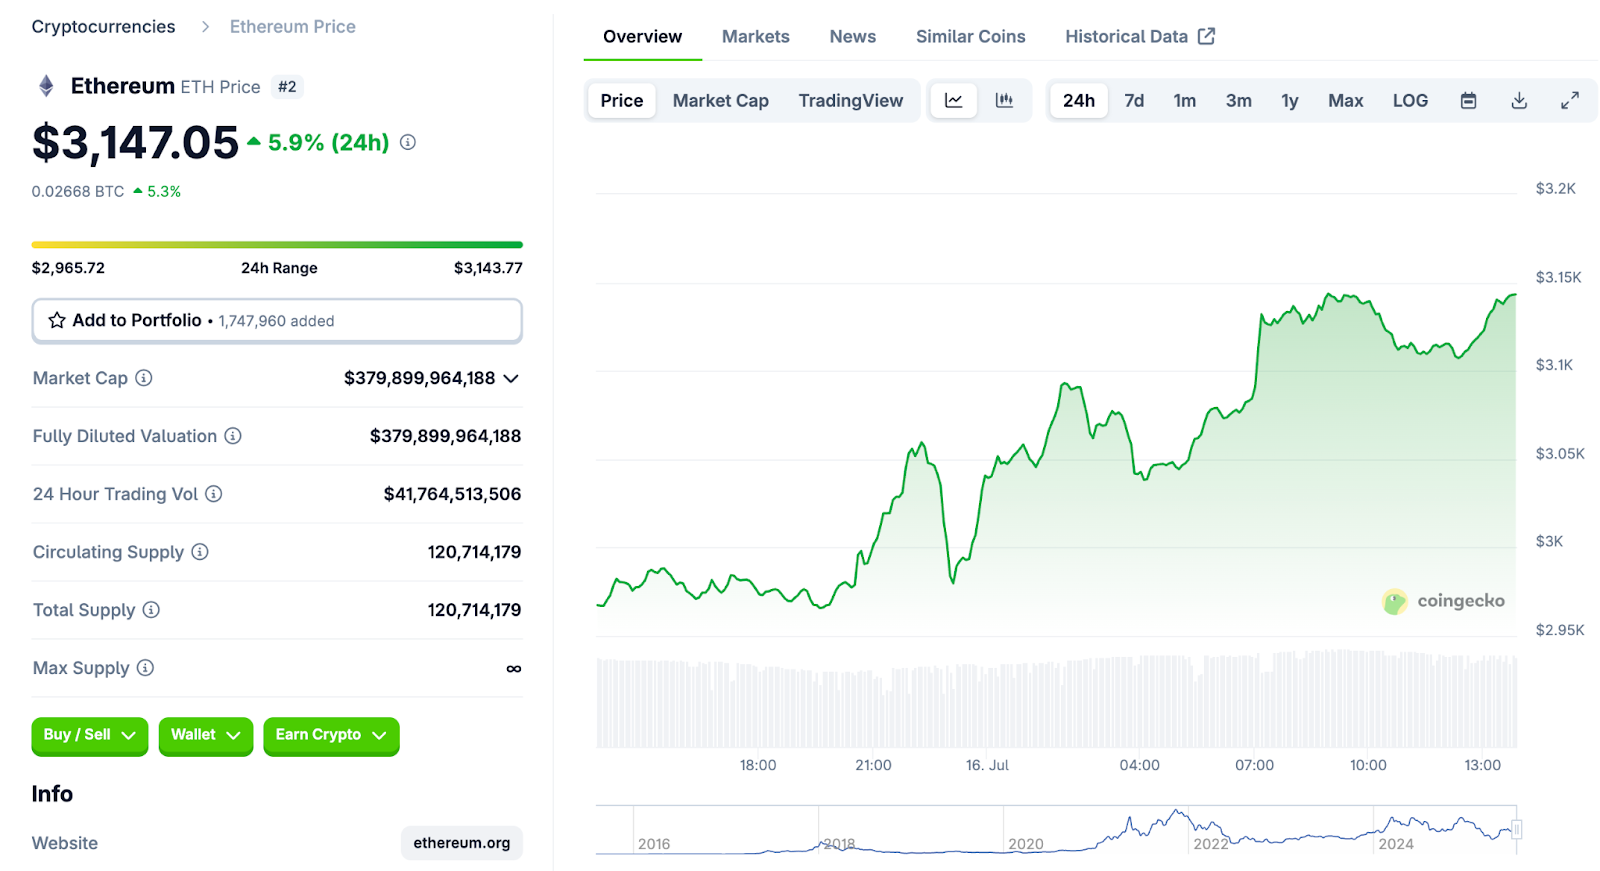Click external link icon beside Historical Data
Screen dimensions: 1600x871
pyautogui.click(x=1207, y=36)
